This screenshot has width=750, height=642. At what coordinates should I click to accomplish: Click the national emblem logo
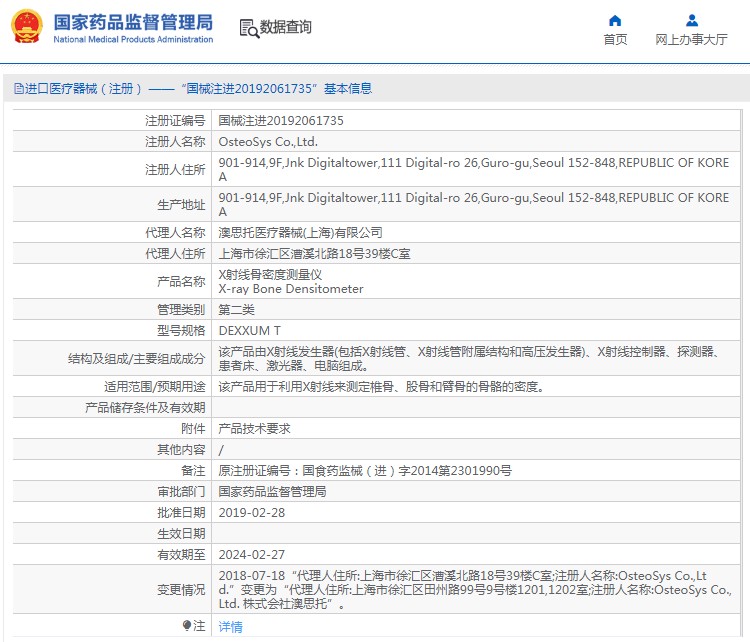(27, 27)
